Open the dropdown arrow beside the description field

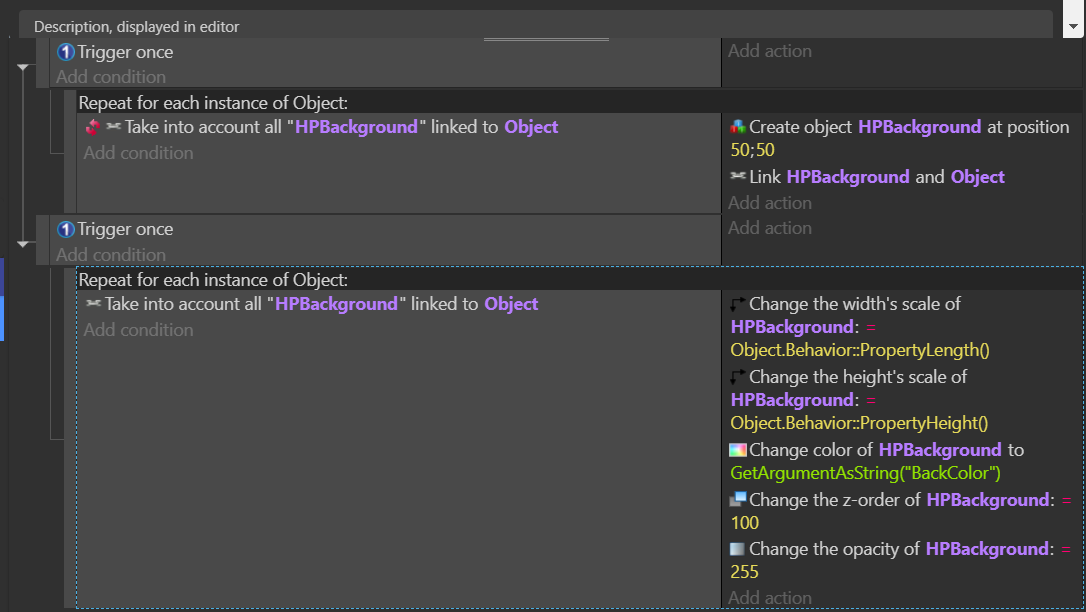tap(1073, 26)
